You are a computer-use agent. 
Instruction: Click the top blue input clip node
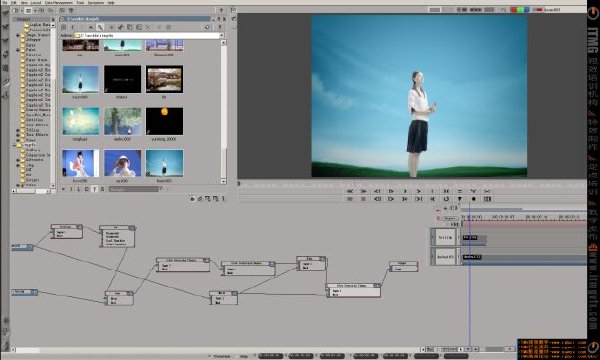click(22, 247)
